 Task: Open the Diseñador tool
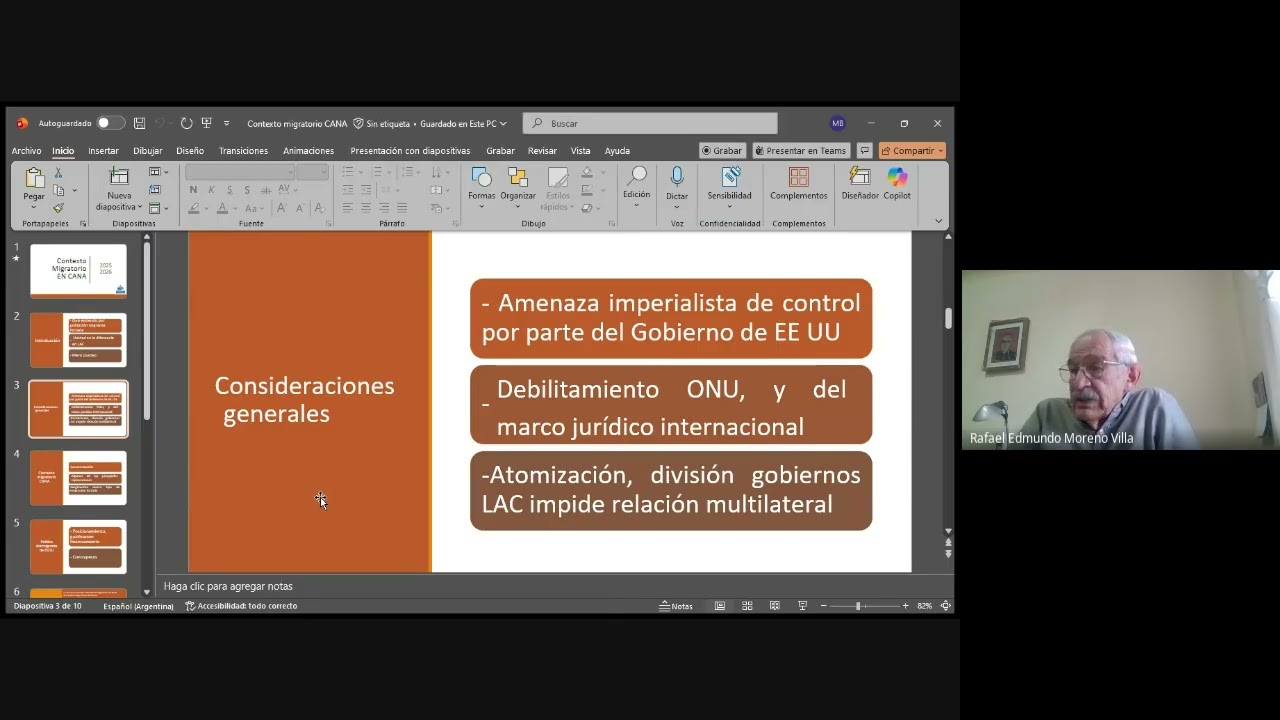tap(859, 178)
